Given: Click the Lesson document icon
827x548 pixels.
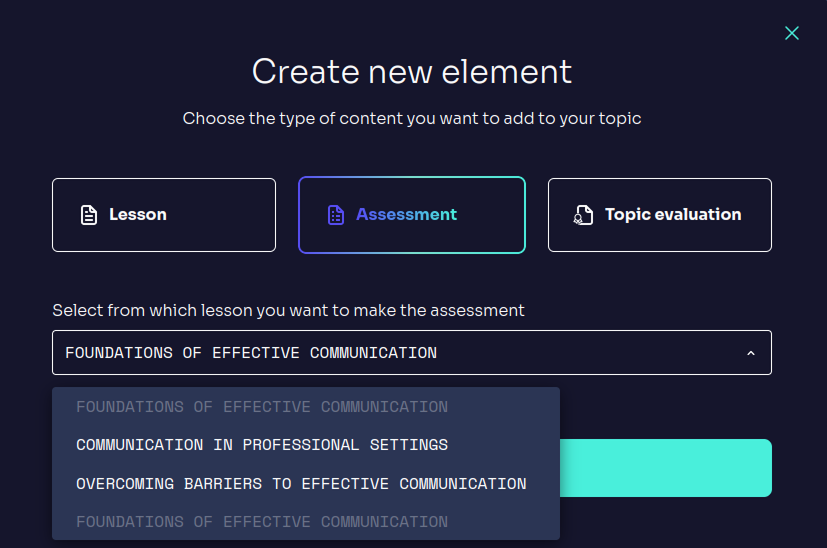Looking at the screenshot, I should 89,215.
